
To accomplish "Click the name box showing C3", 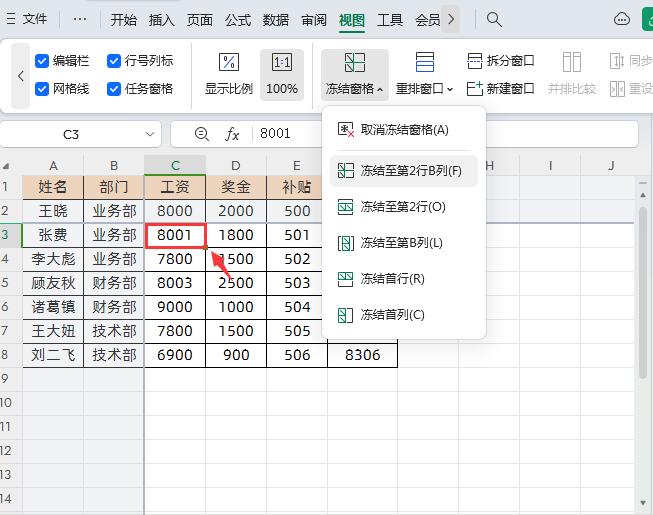I will 71,134.
